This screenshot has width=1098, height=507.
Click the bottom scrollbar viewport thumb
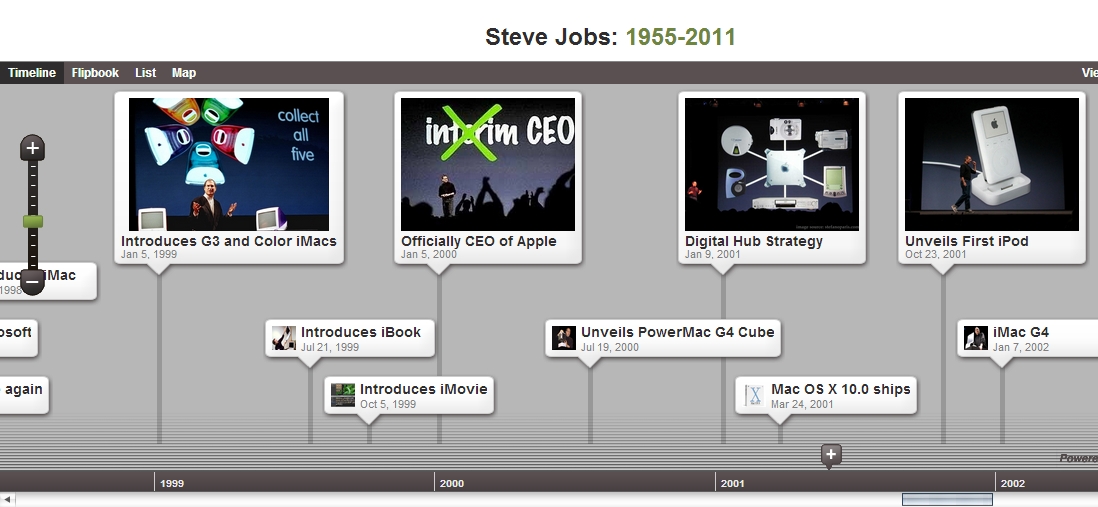pos(947,499)
